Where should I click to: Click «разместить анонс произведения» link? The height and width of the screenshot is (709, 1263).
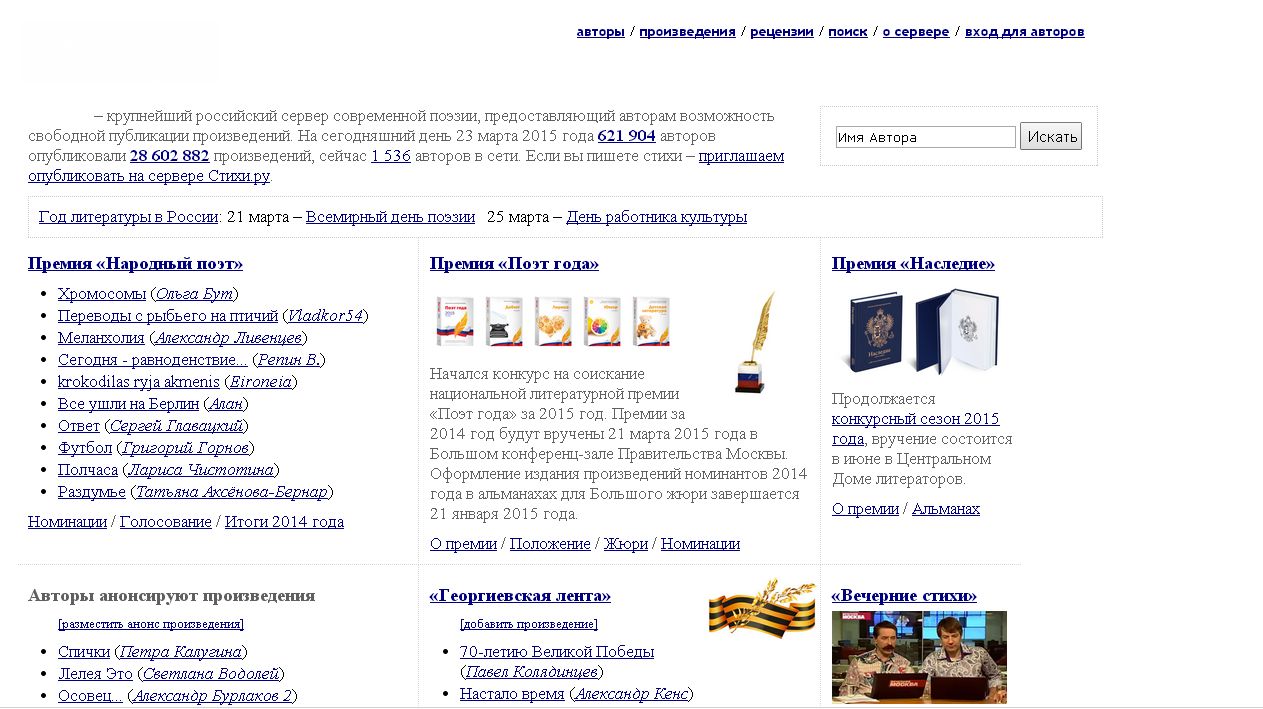pos(151,624)
